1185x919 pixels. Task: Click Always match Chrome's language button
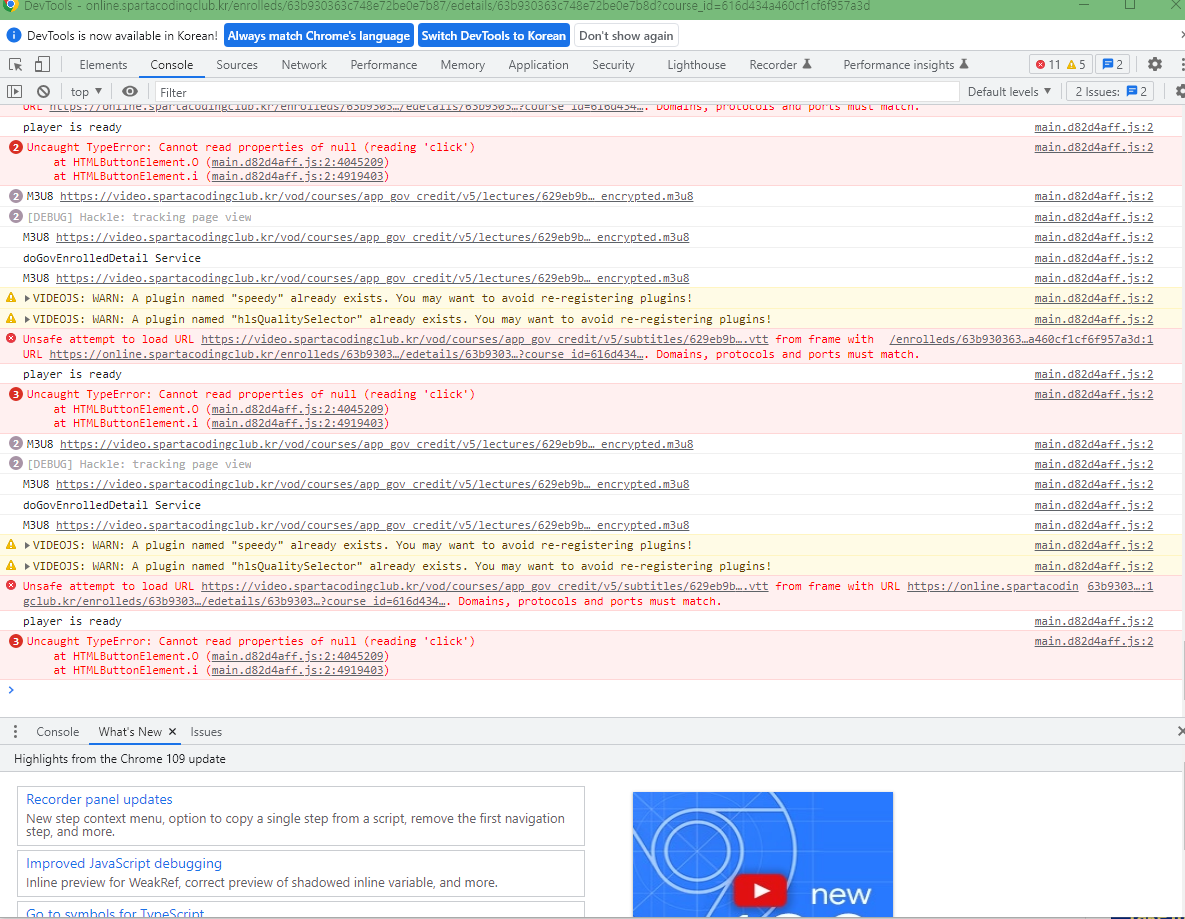click(318, 36)
